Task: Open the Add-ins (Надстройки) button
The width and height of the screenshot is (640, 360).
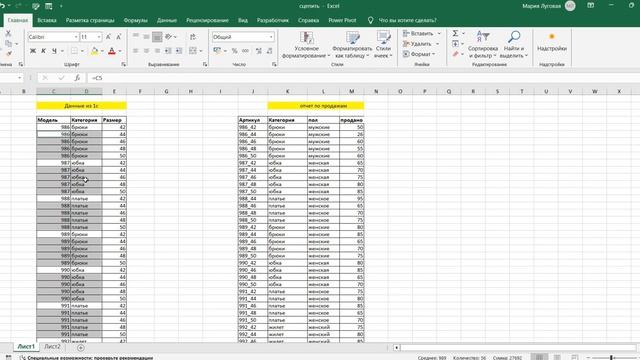Action: [x=552, y=42]
